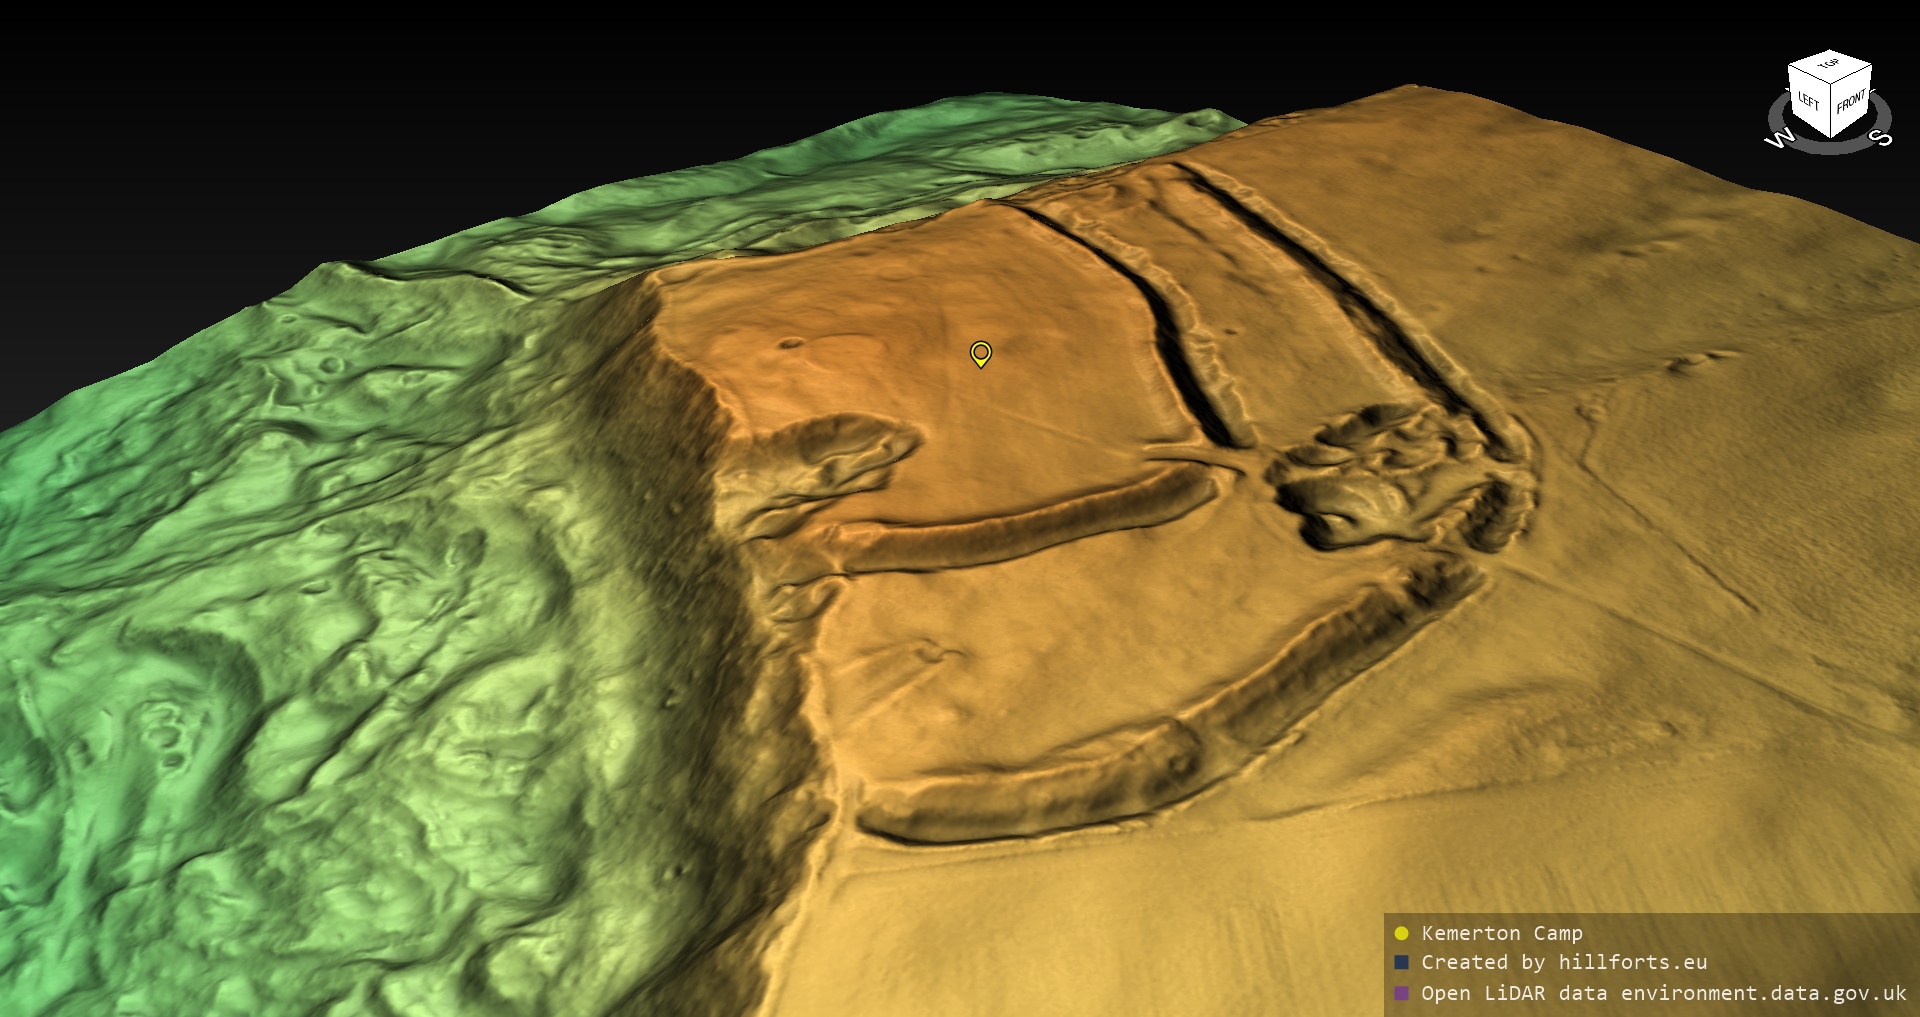The width and height of the screenshot is (1920, 1017).
Task: Switch to FRONT view on the cube
Action: [1851, 102]
